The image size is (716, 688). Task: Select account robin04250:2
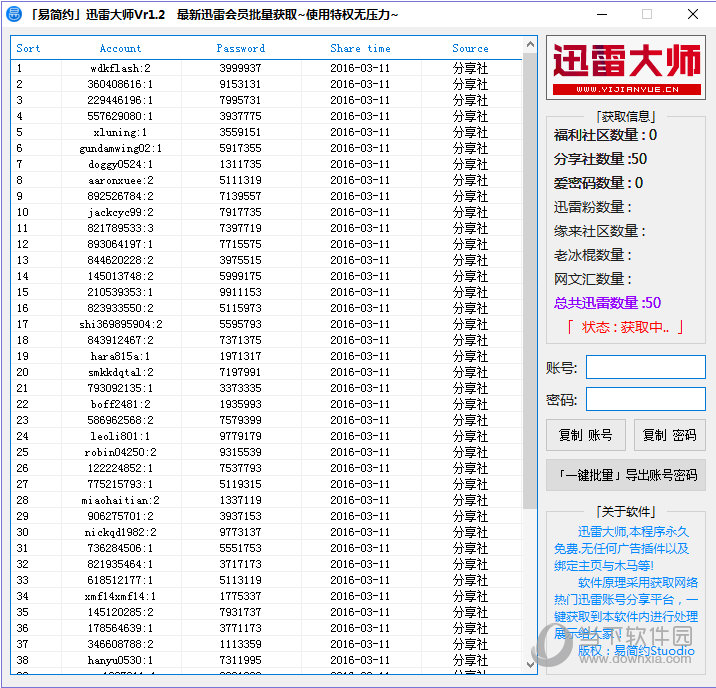(x=121, y=452)
